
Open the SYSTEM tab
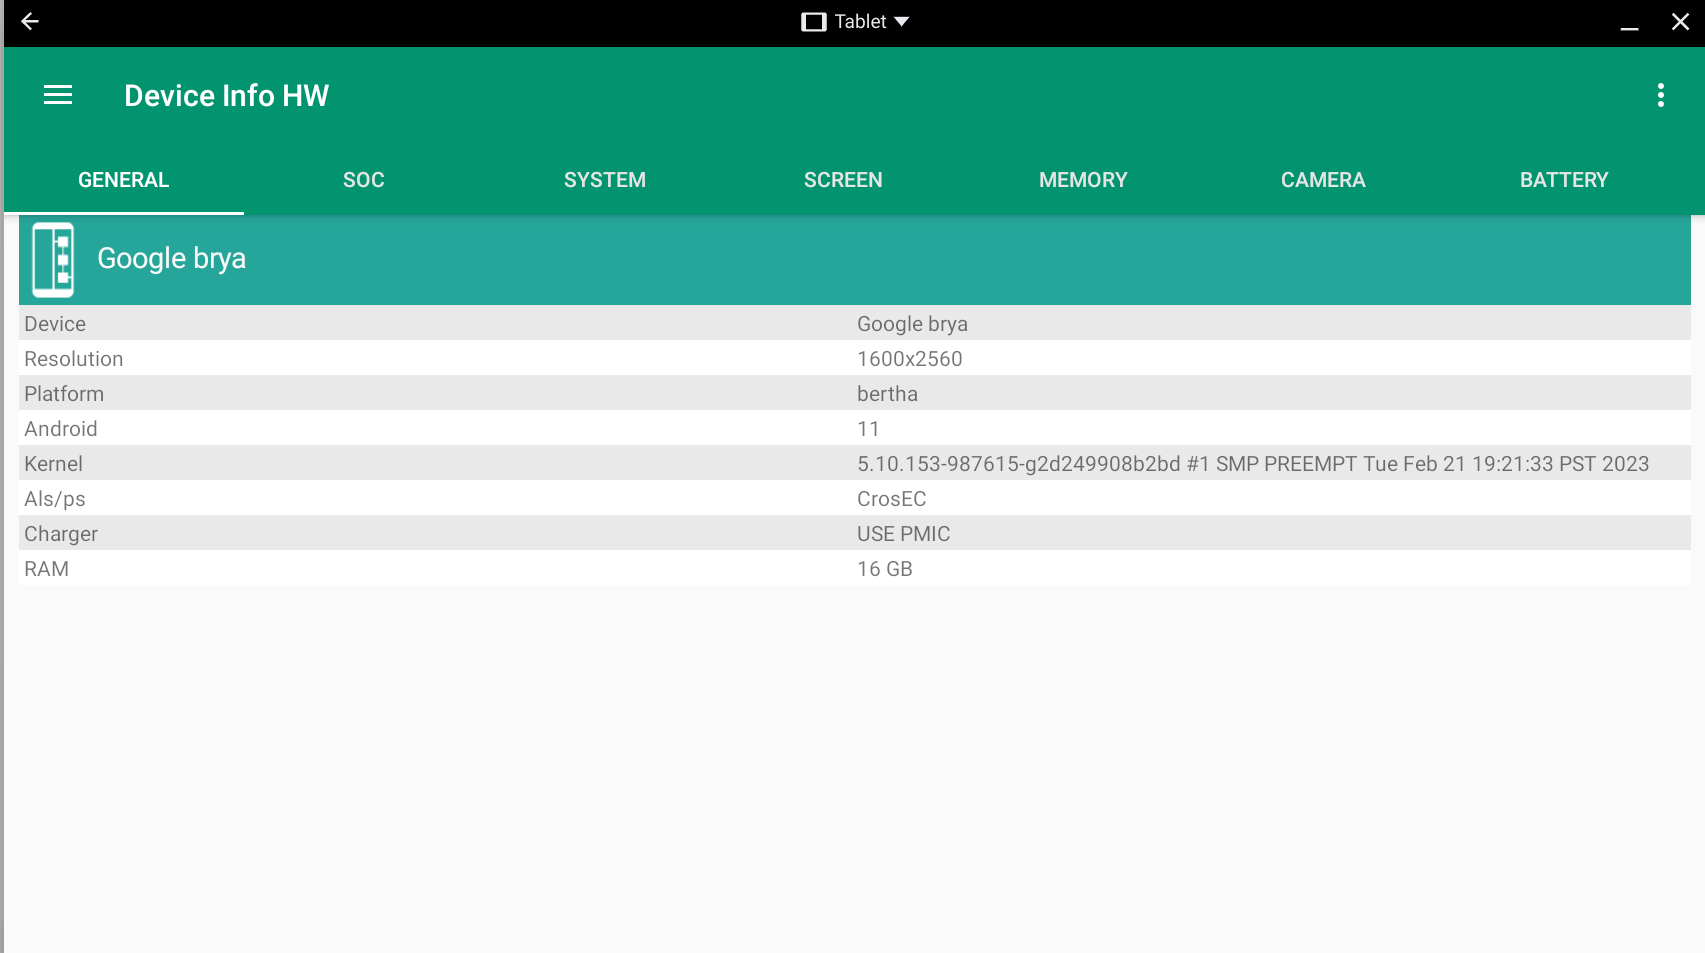(x=604, y=180)
